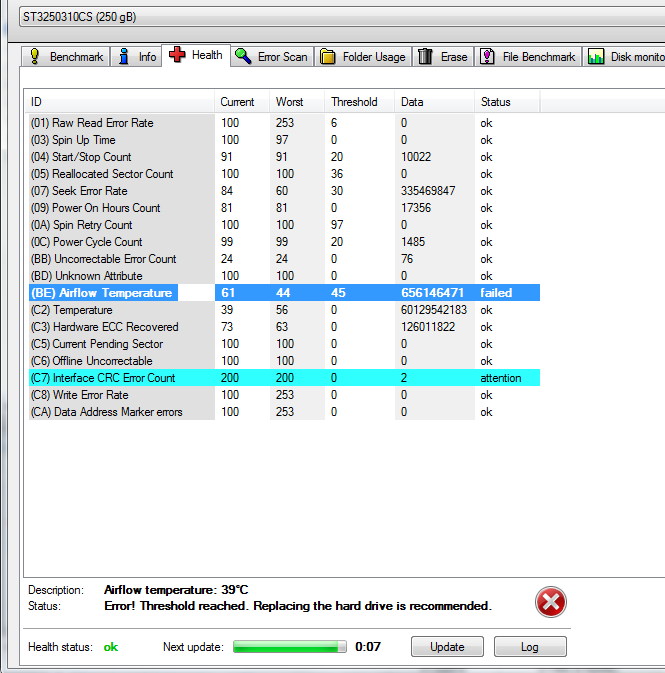
Task: Click the data value 335469847
Action: tap(428, 191)
